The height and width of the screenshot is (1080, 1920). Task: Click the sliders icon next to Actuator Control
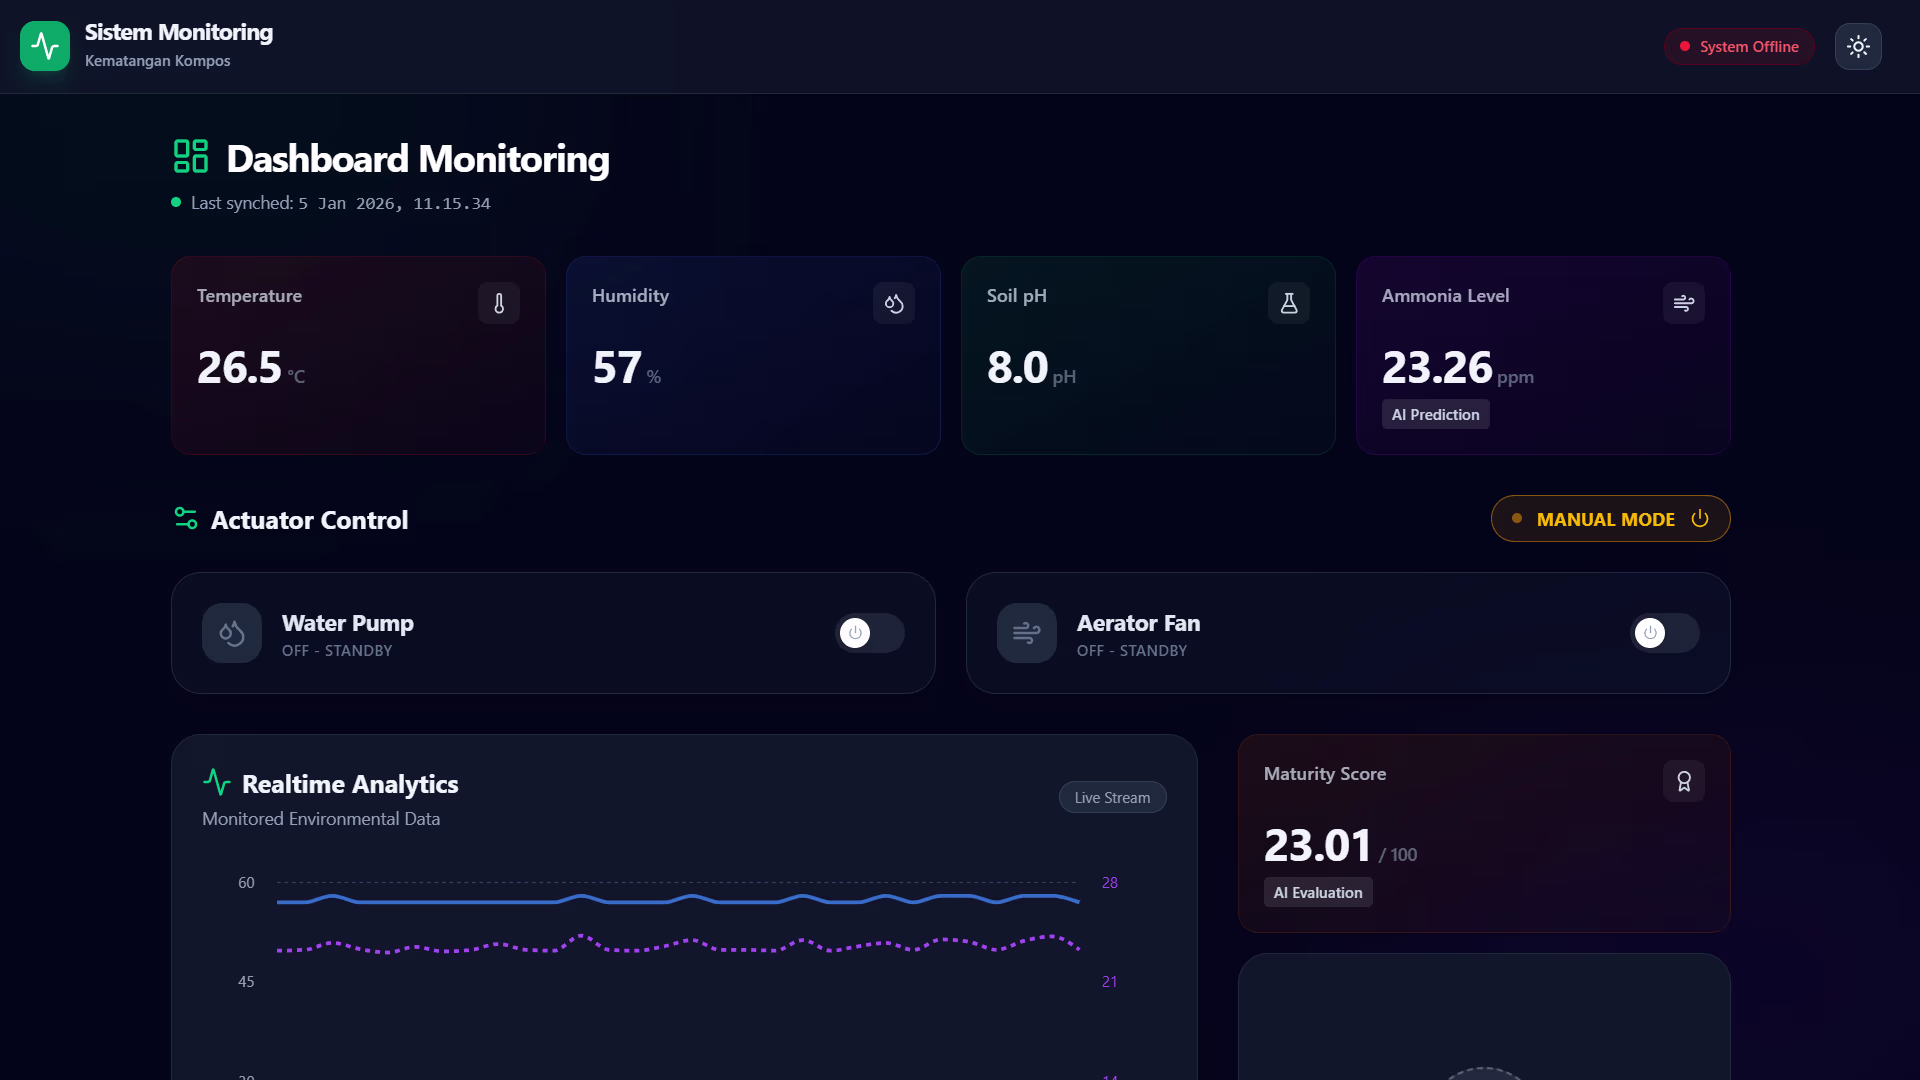coord(186,519)
